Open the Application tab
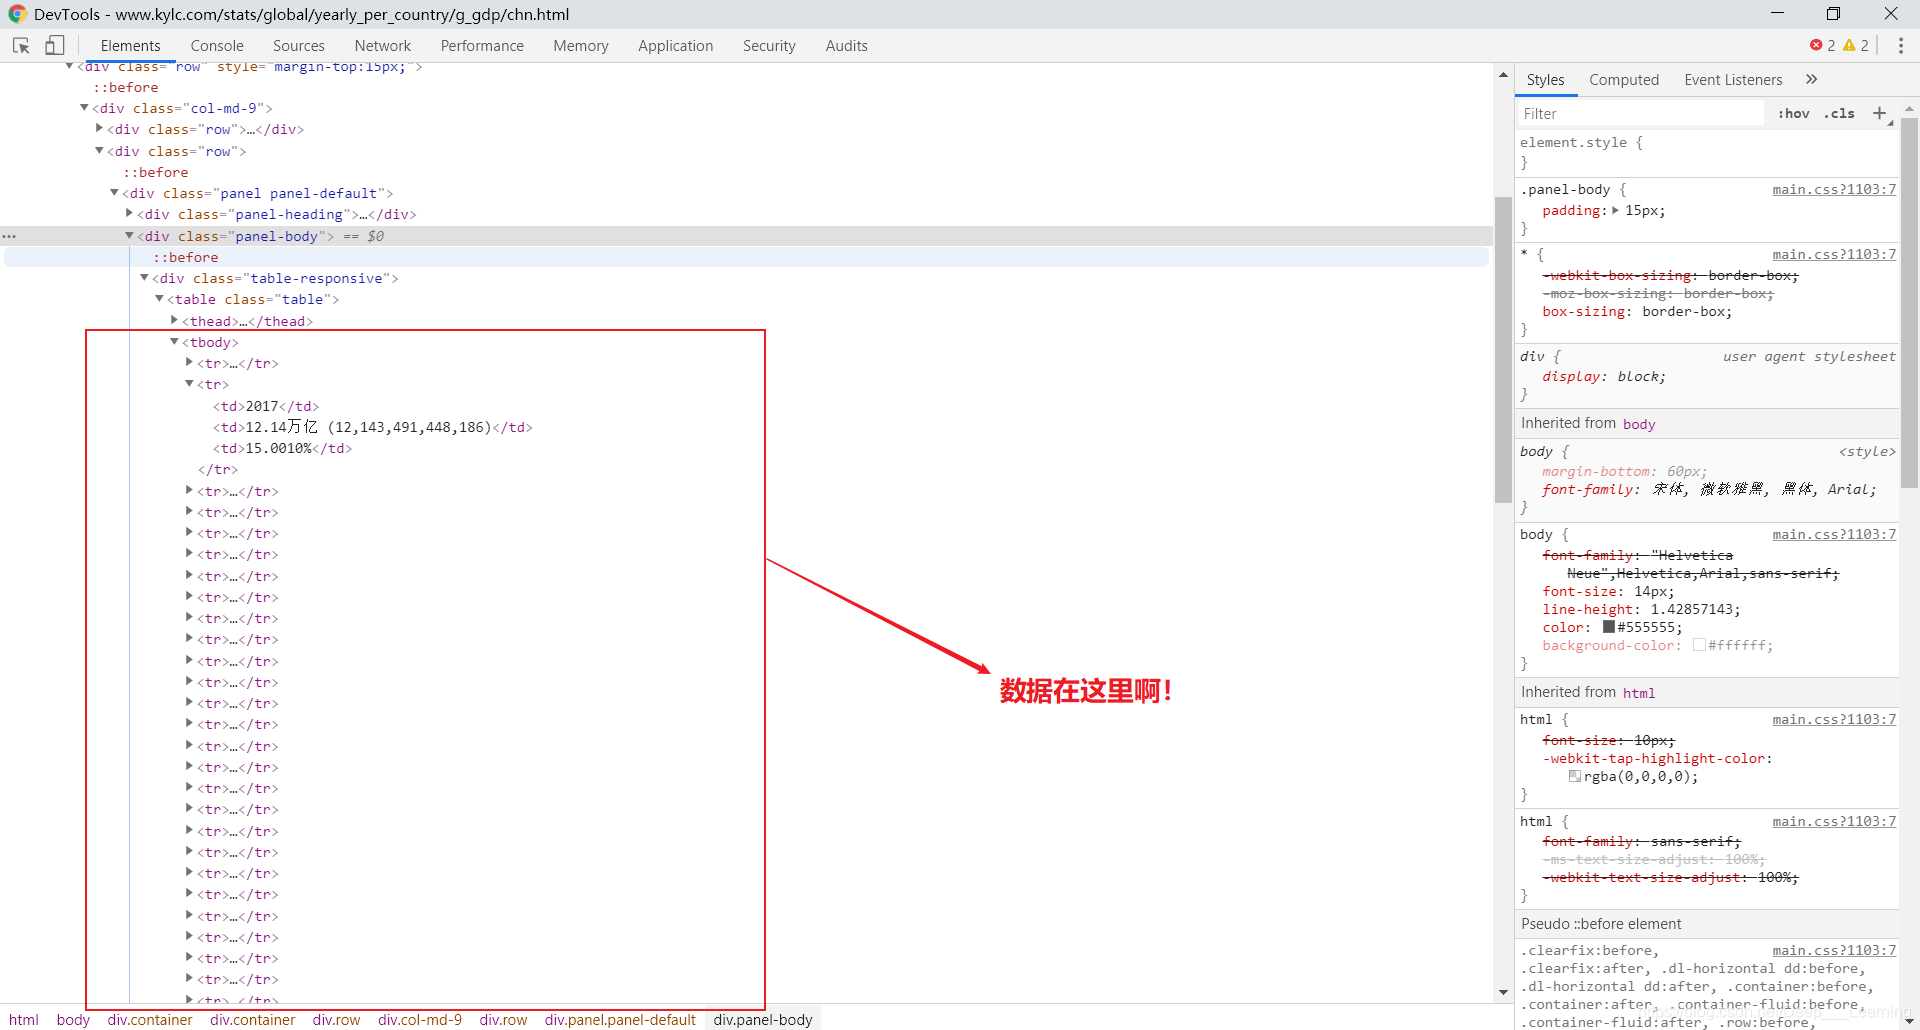The height and width of the screenshot is (1030, 1920). coord(675,46)
